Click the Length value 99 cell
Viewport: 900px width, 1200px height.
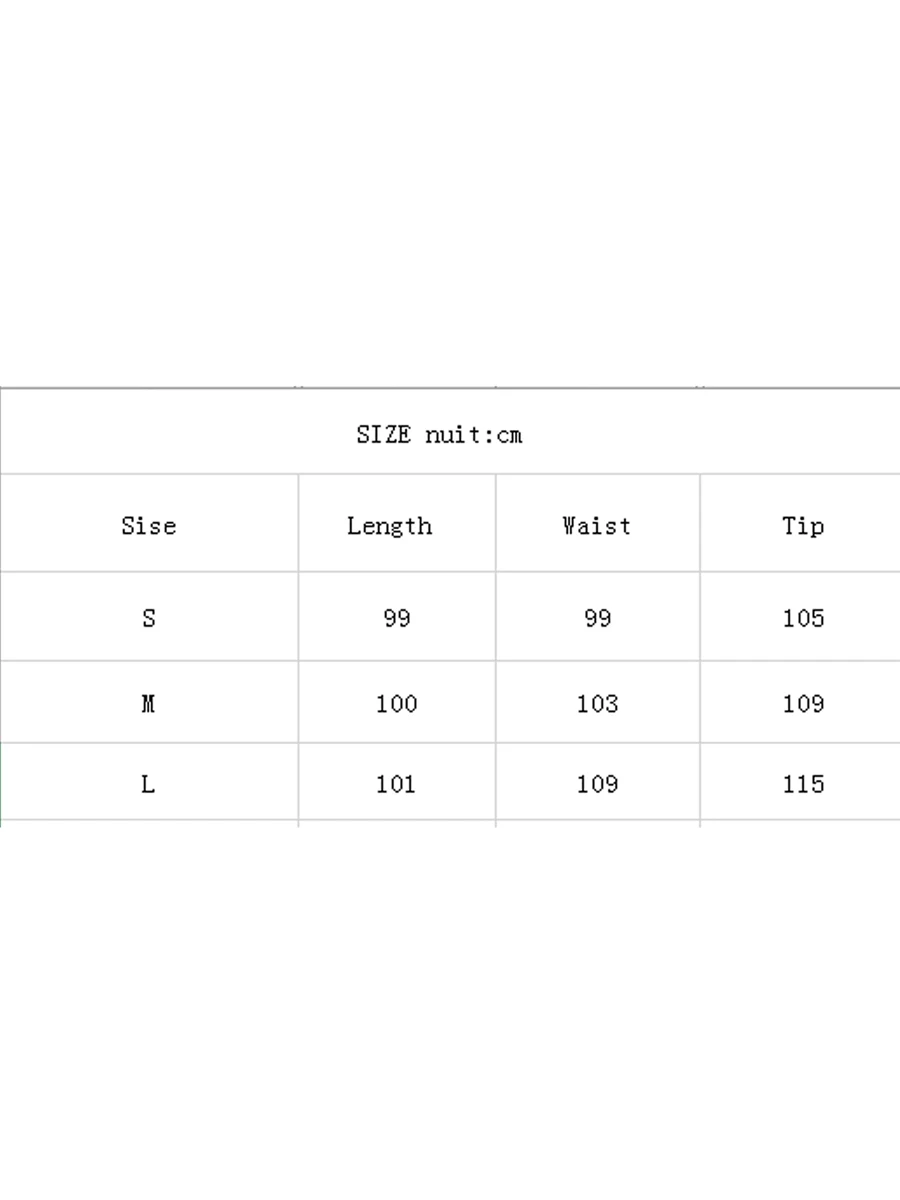tap(397, 616)
